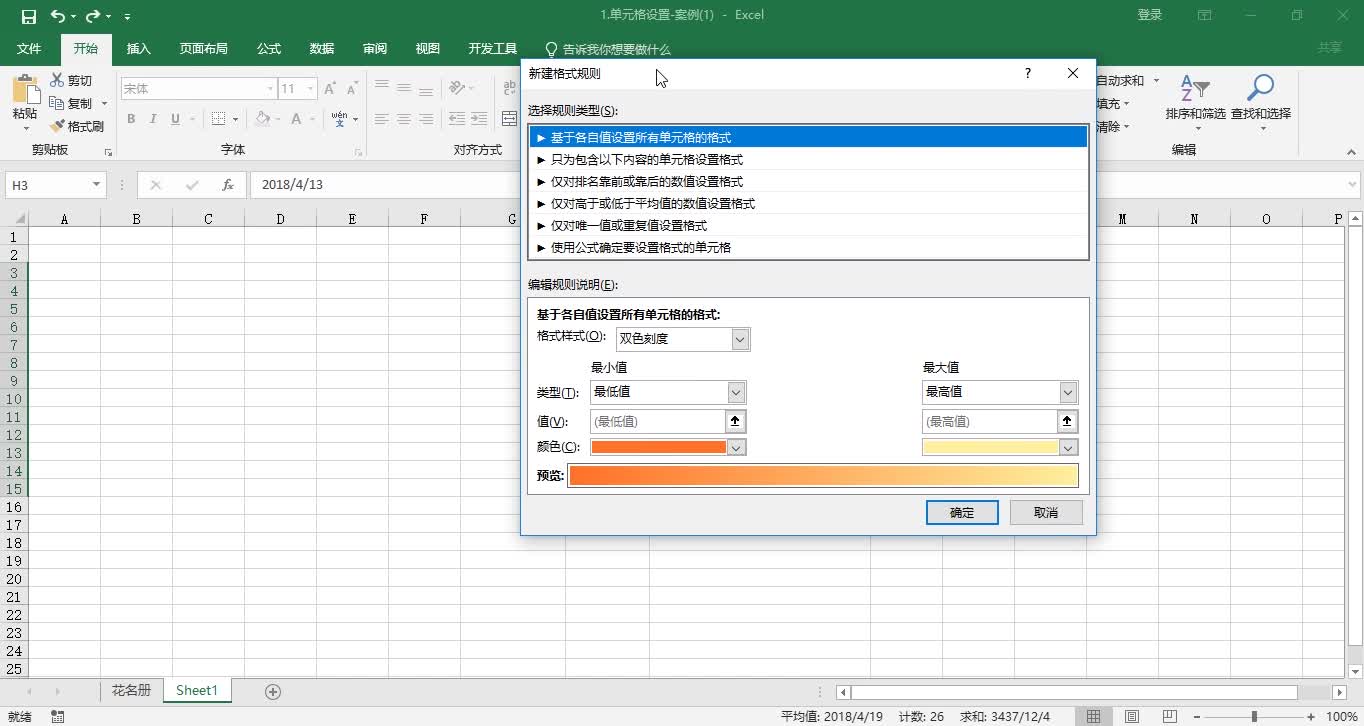Switch to the 插入 ribbon tab
1364x726 pixels.
(138, 47)
